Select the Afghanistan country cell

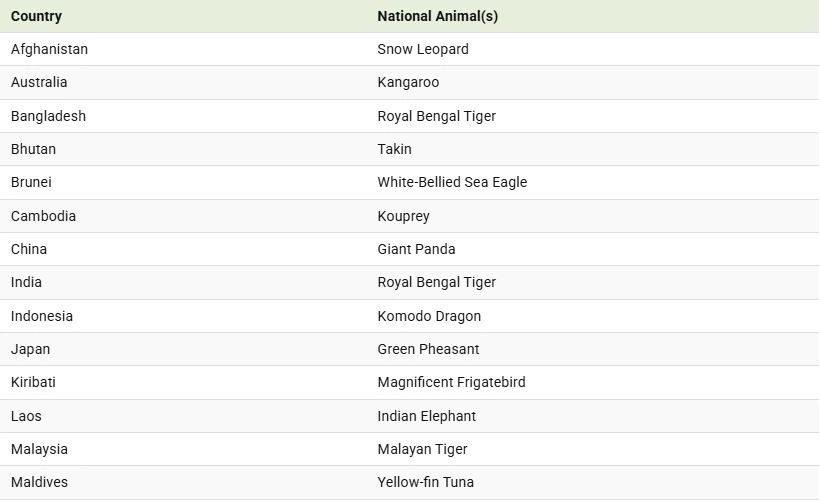tap(49, 49)
